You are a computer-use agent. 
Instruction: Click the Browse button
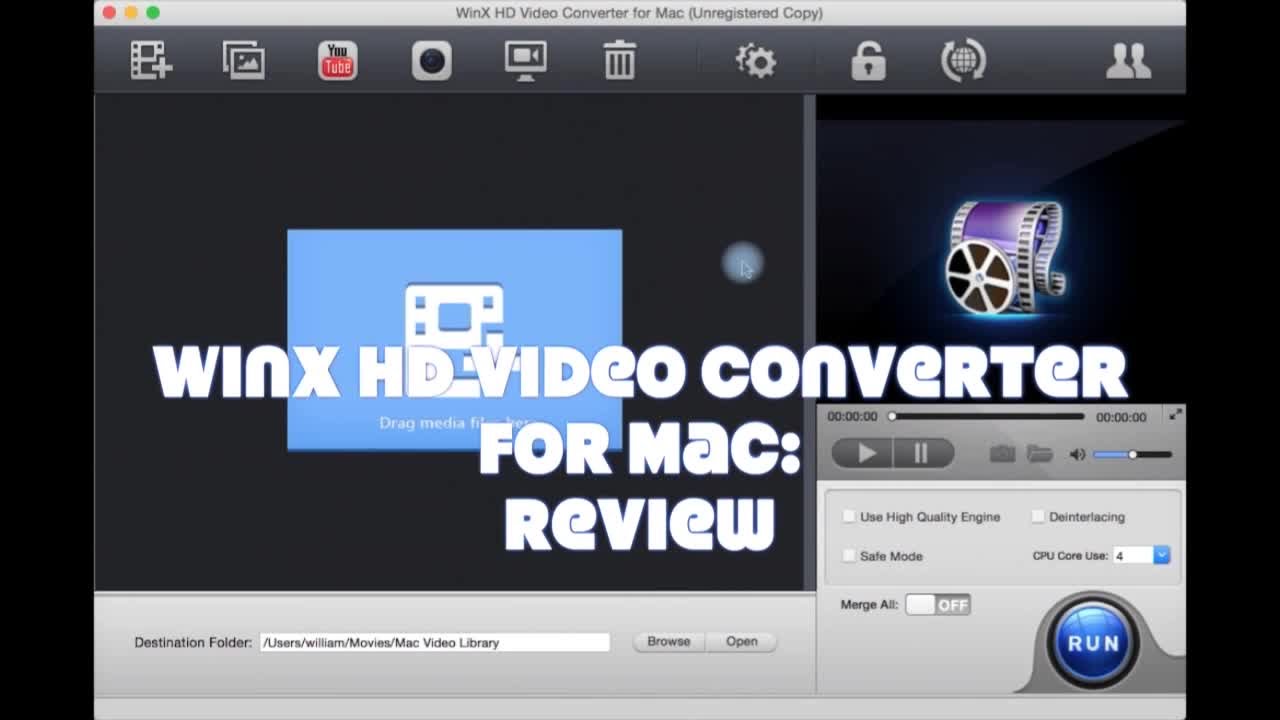[x=668, y=642]
